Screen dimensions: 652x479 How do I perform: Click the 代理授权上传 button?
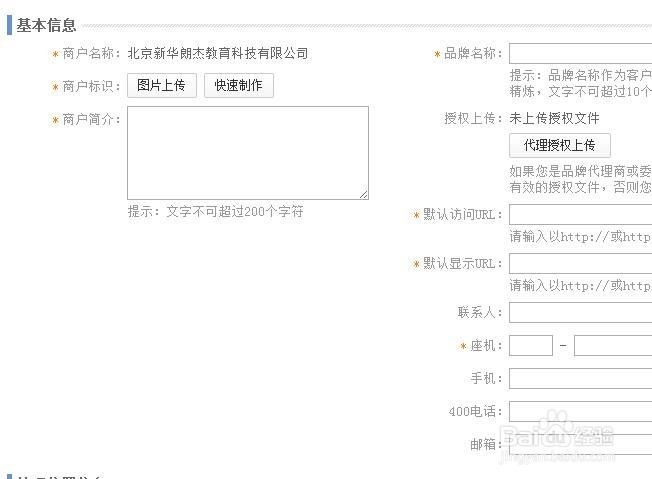click(x=560, y=145)
